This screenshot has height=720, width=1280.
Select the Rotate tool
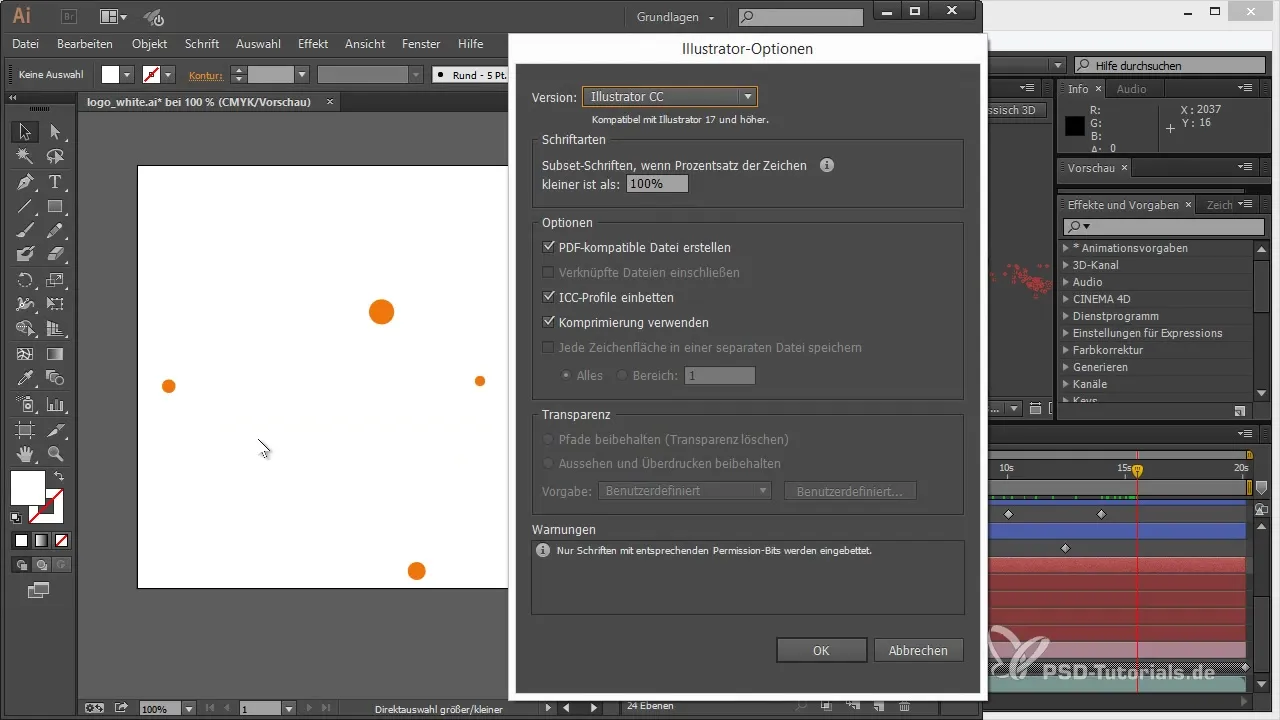[25, 280]
